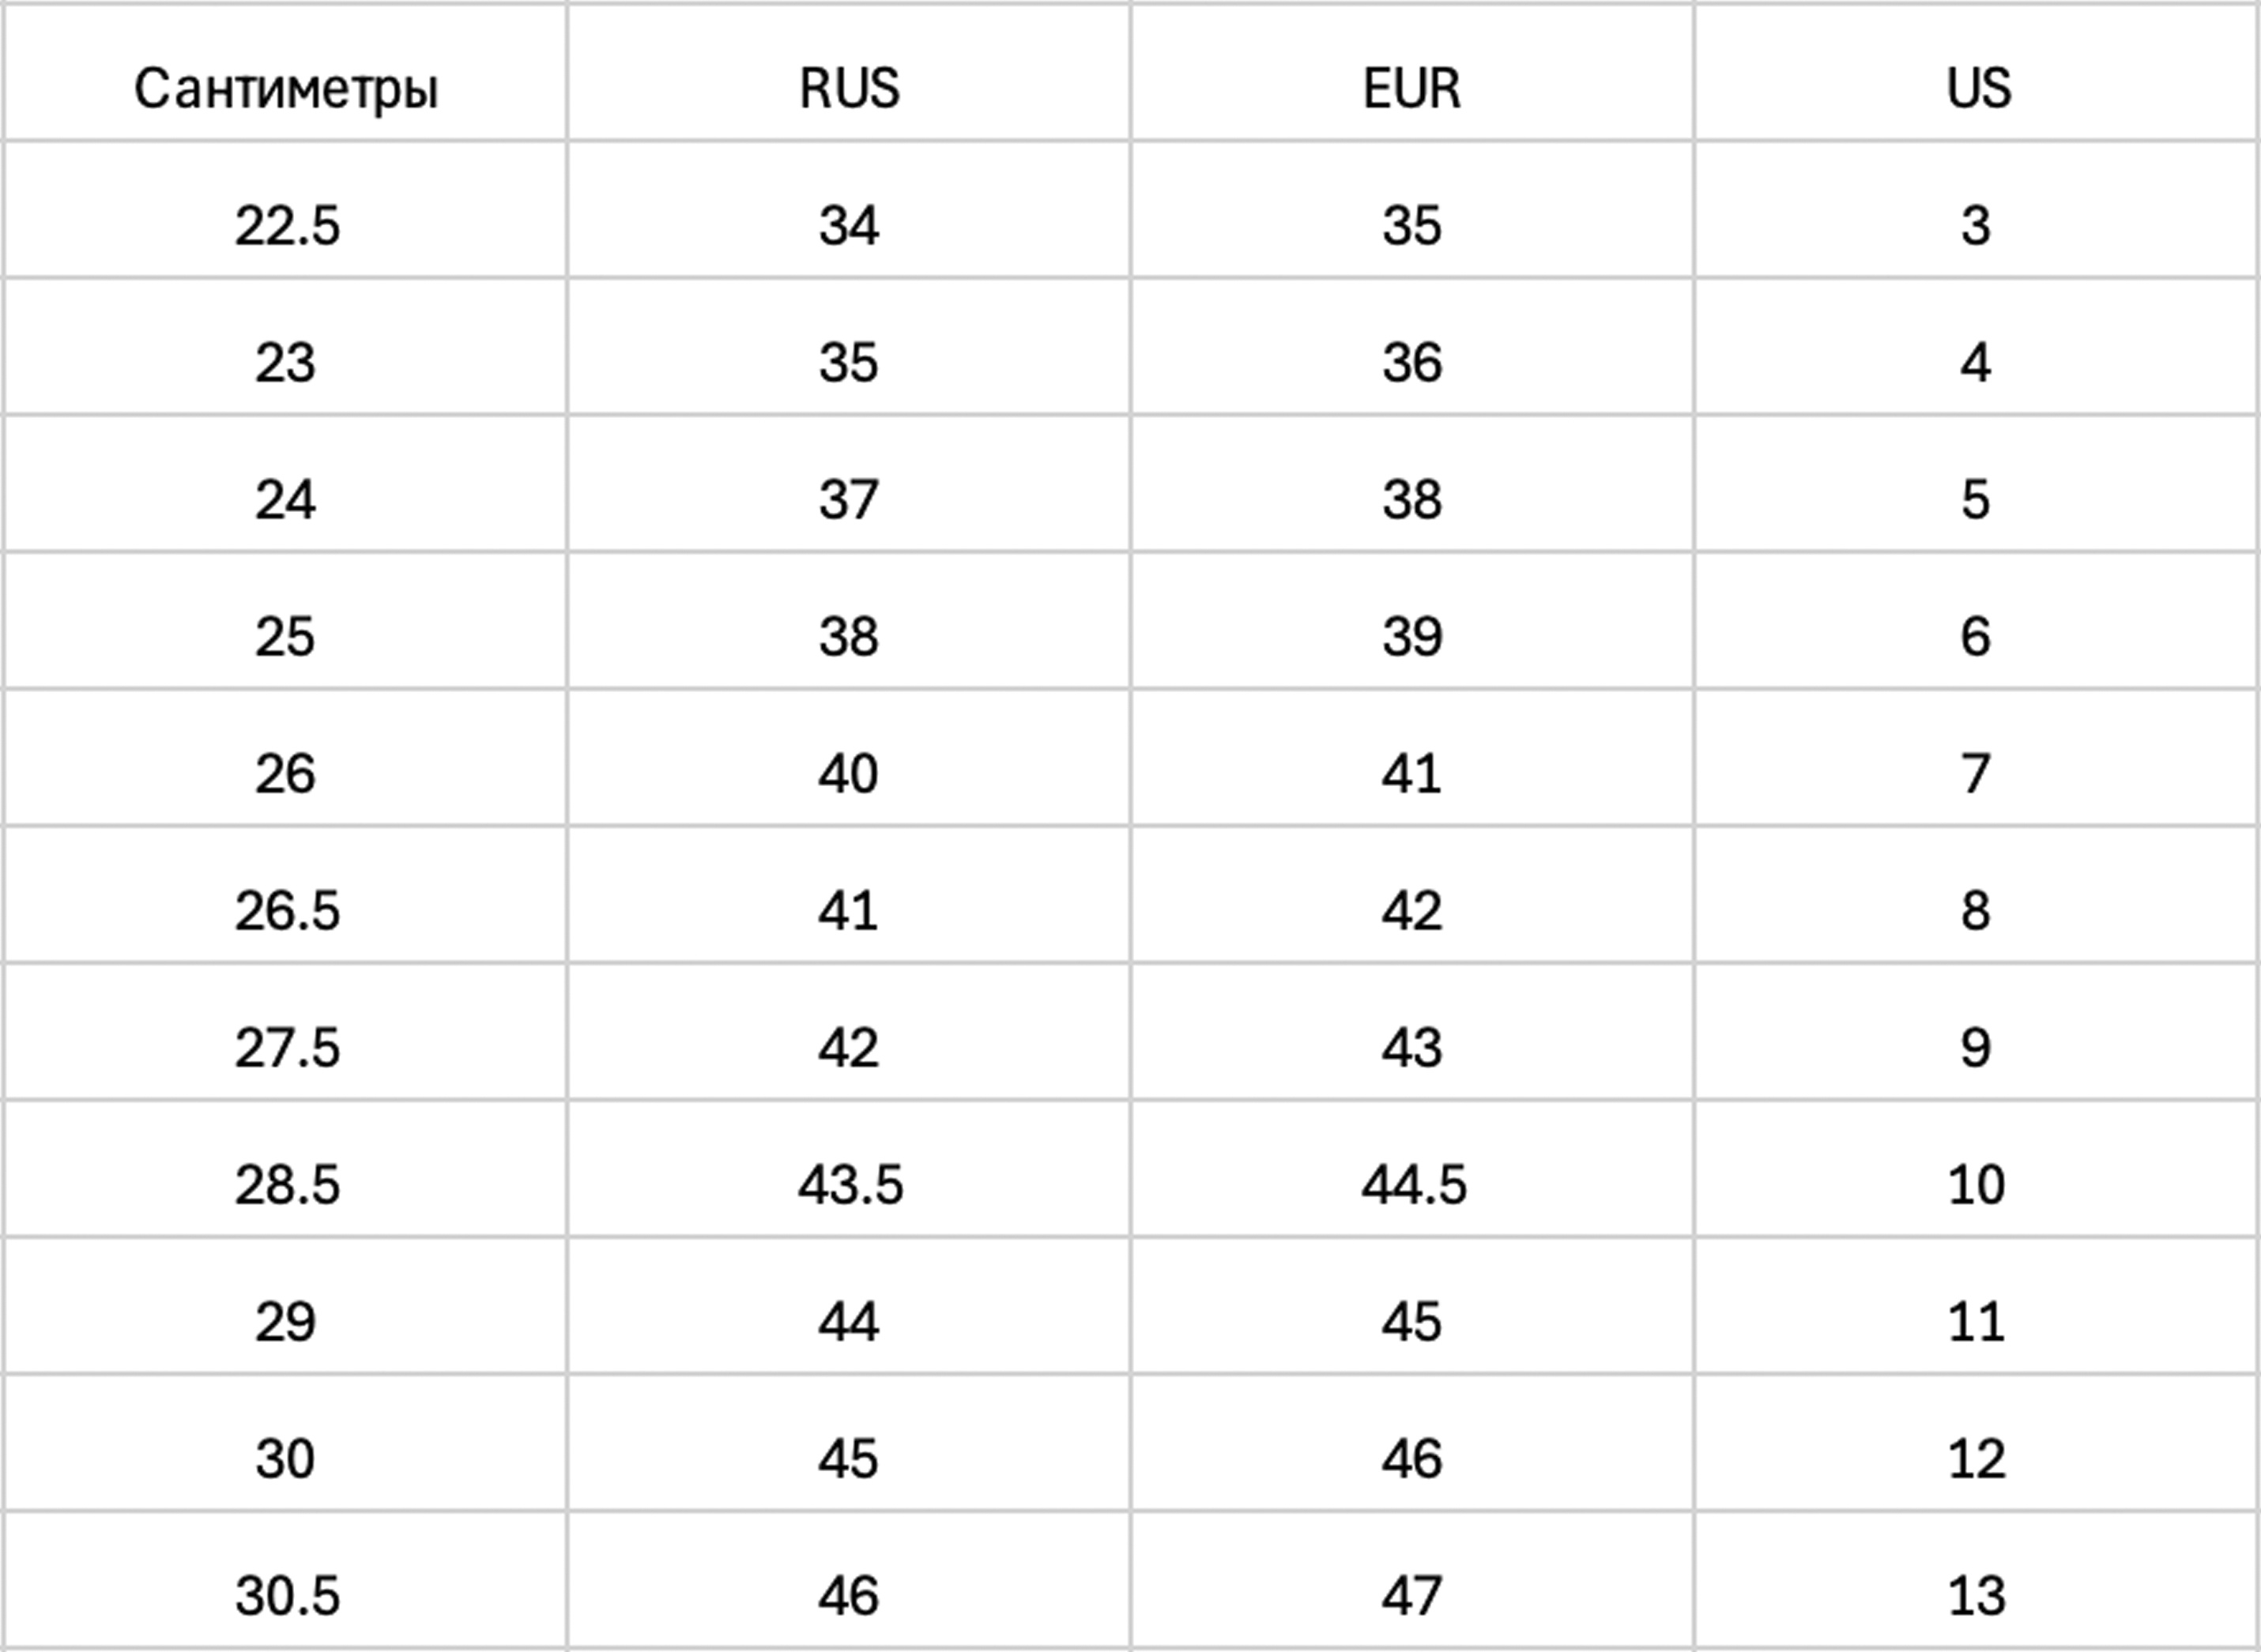Click the US size 10 cell

(x=1977, y=1169)
